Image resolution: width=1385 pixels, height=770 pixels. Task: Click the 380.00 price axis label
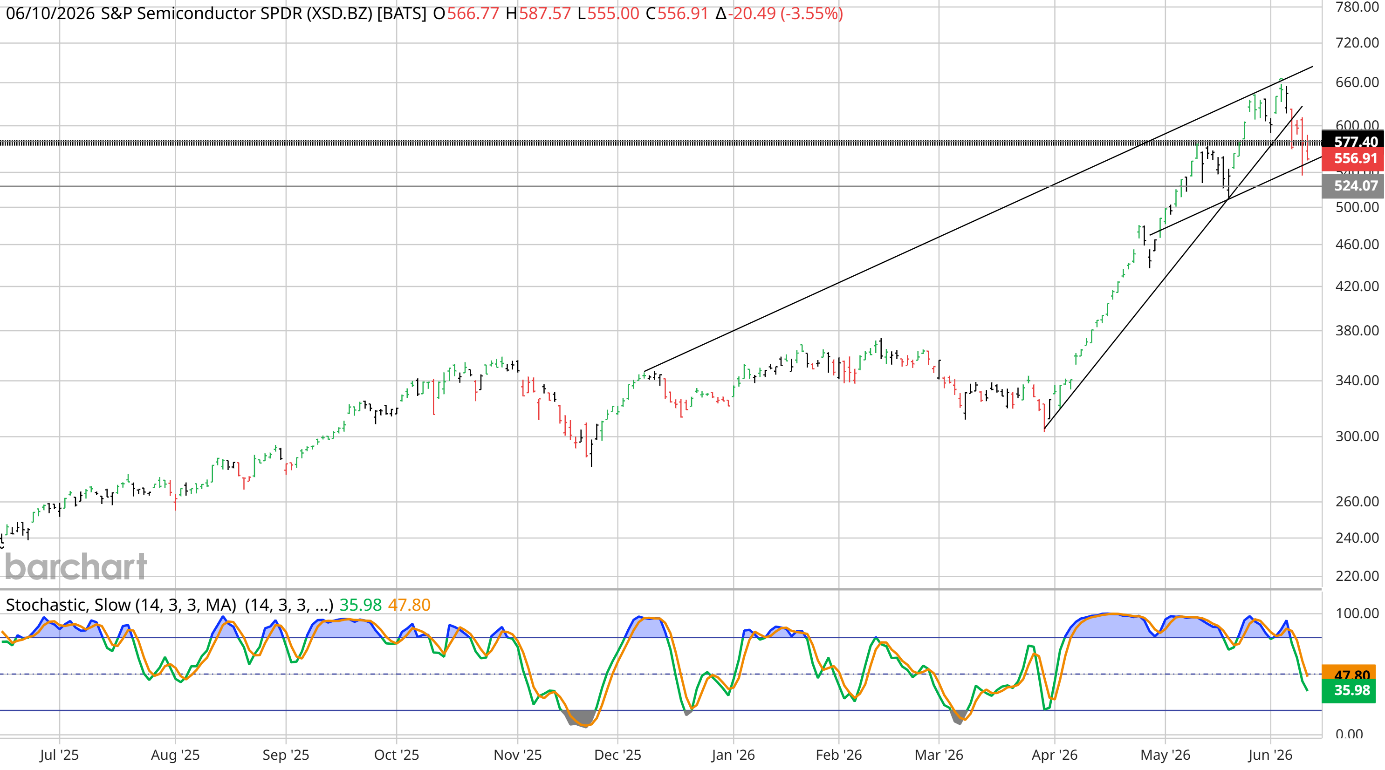(x=1357, y=331)
